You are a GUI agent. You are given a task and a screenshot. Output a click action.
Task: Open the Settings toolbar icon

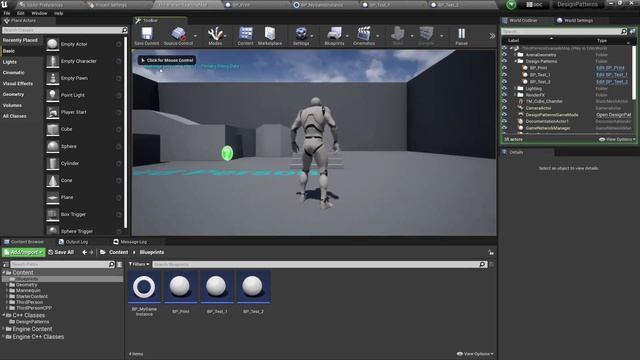(301, 33)
